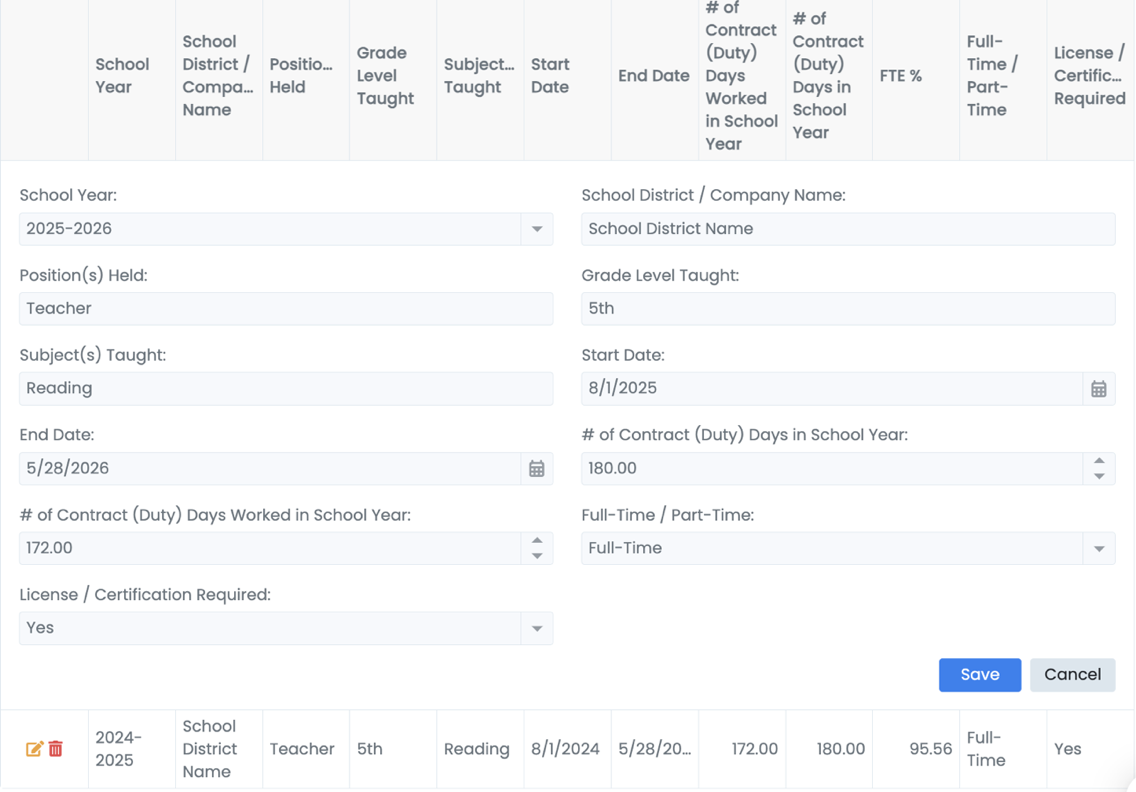Click the edit pencil icon for 2024-2025 row
Viewport: 1136px width, 792px height.
pyautogui.click(x=34, y=749)
